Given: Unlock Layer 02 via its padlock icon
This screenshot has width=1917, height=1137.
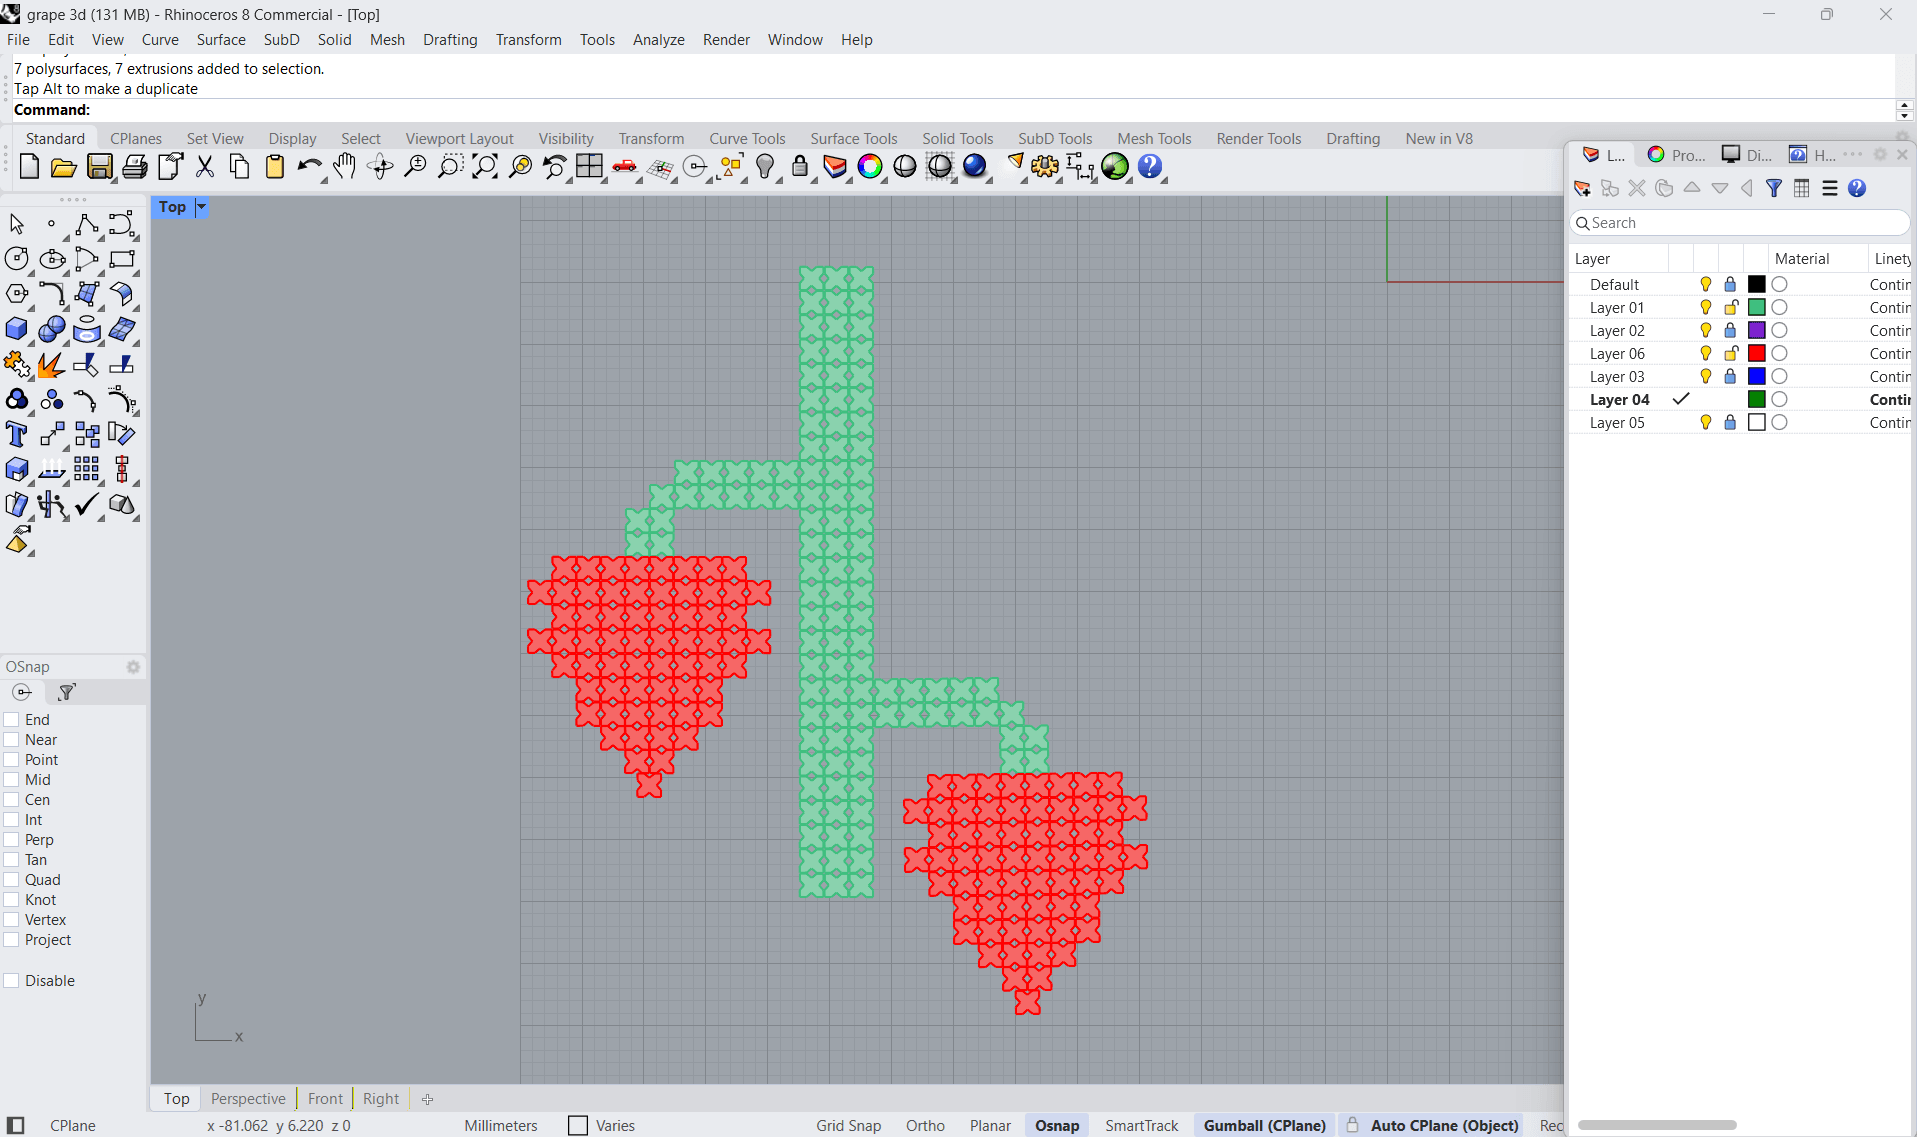Looking at the screenshot, I should (1730, 331).
